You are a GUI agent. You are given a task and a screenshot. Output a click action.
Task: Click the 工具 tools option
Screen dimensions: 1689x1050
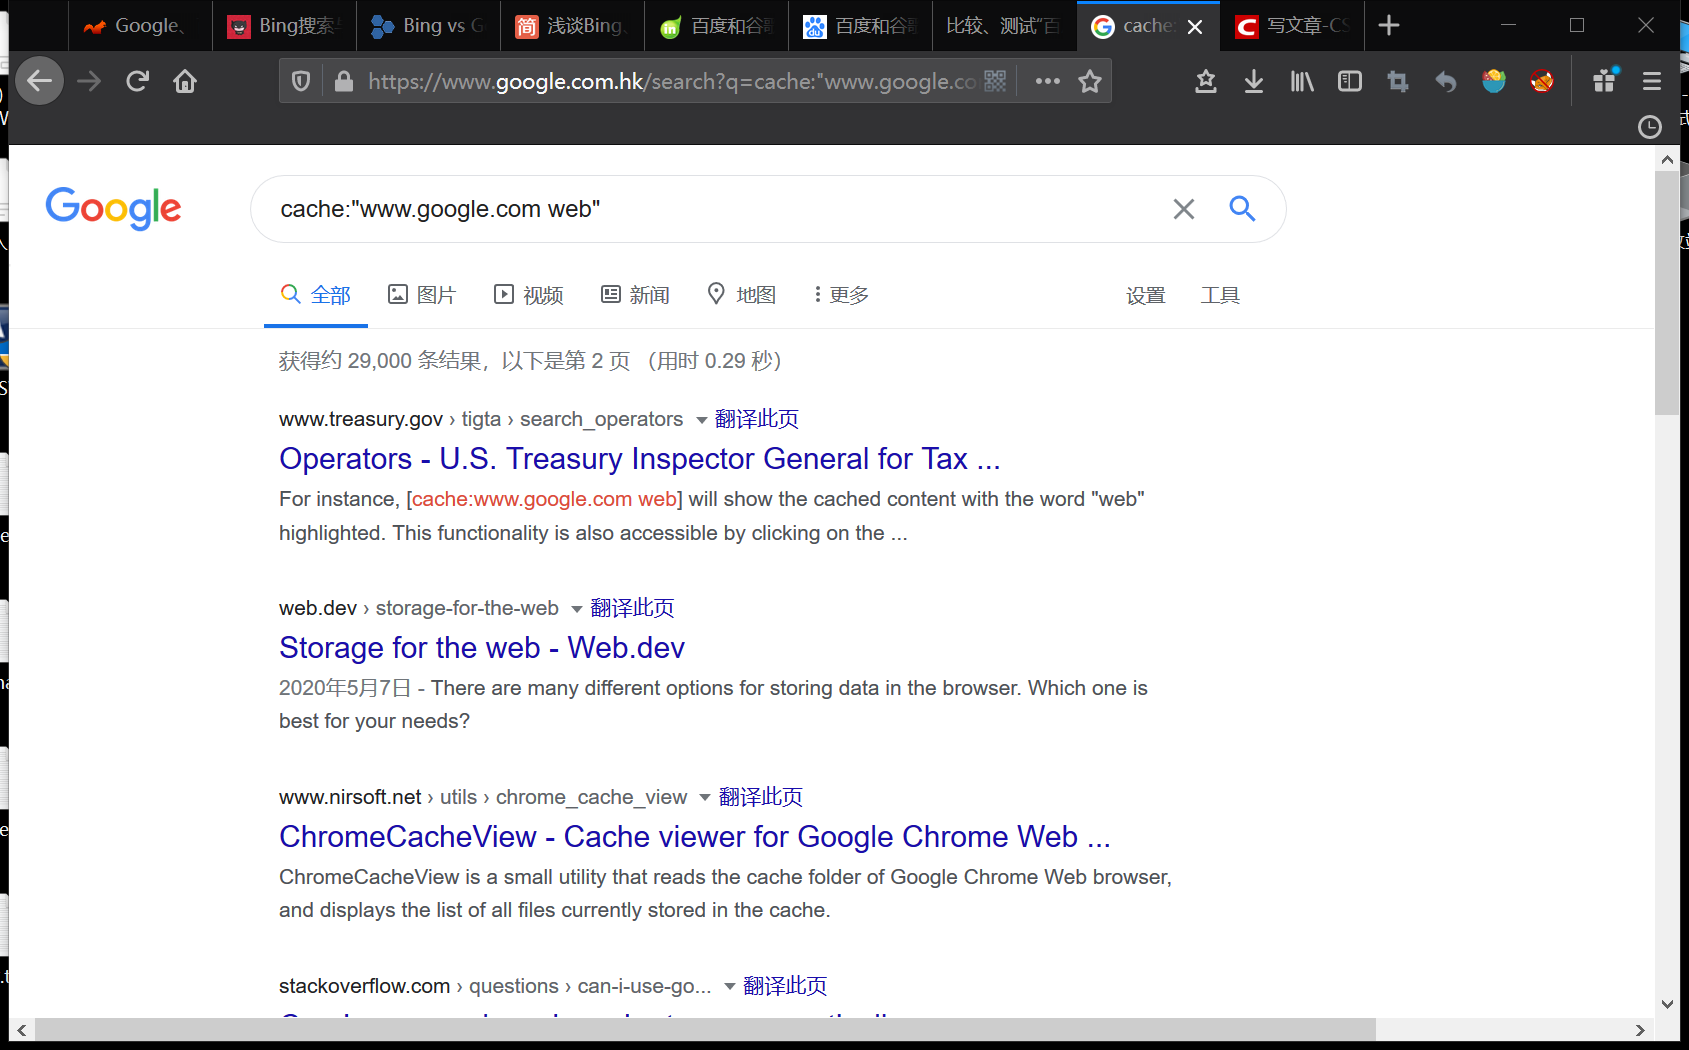tap(1220, 294)
